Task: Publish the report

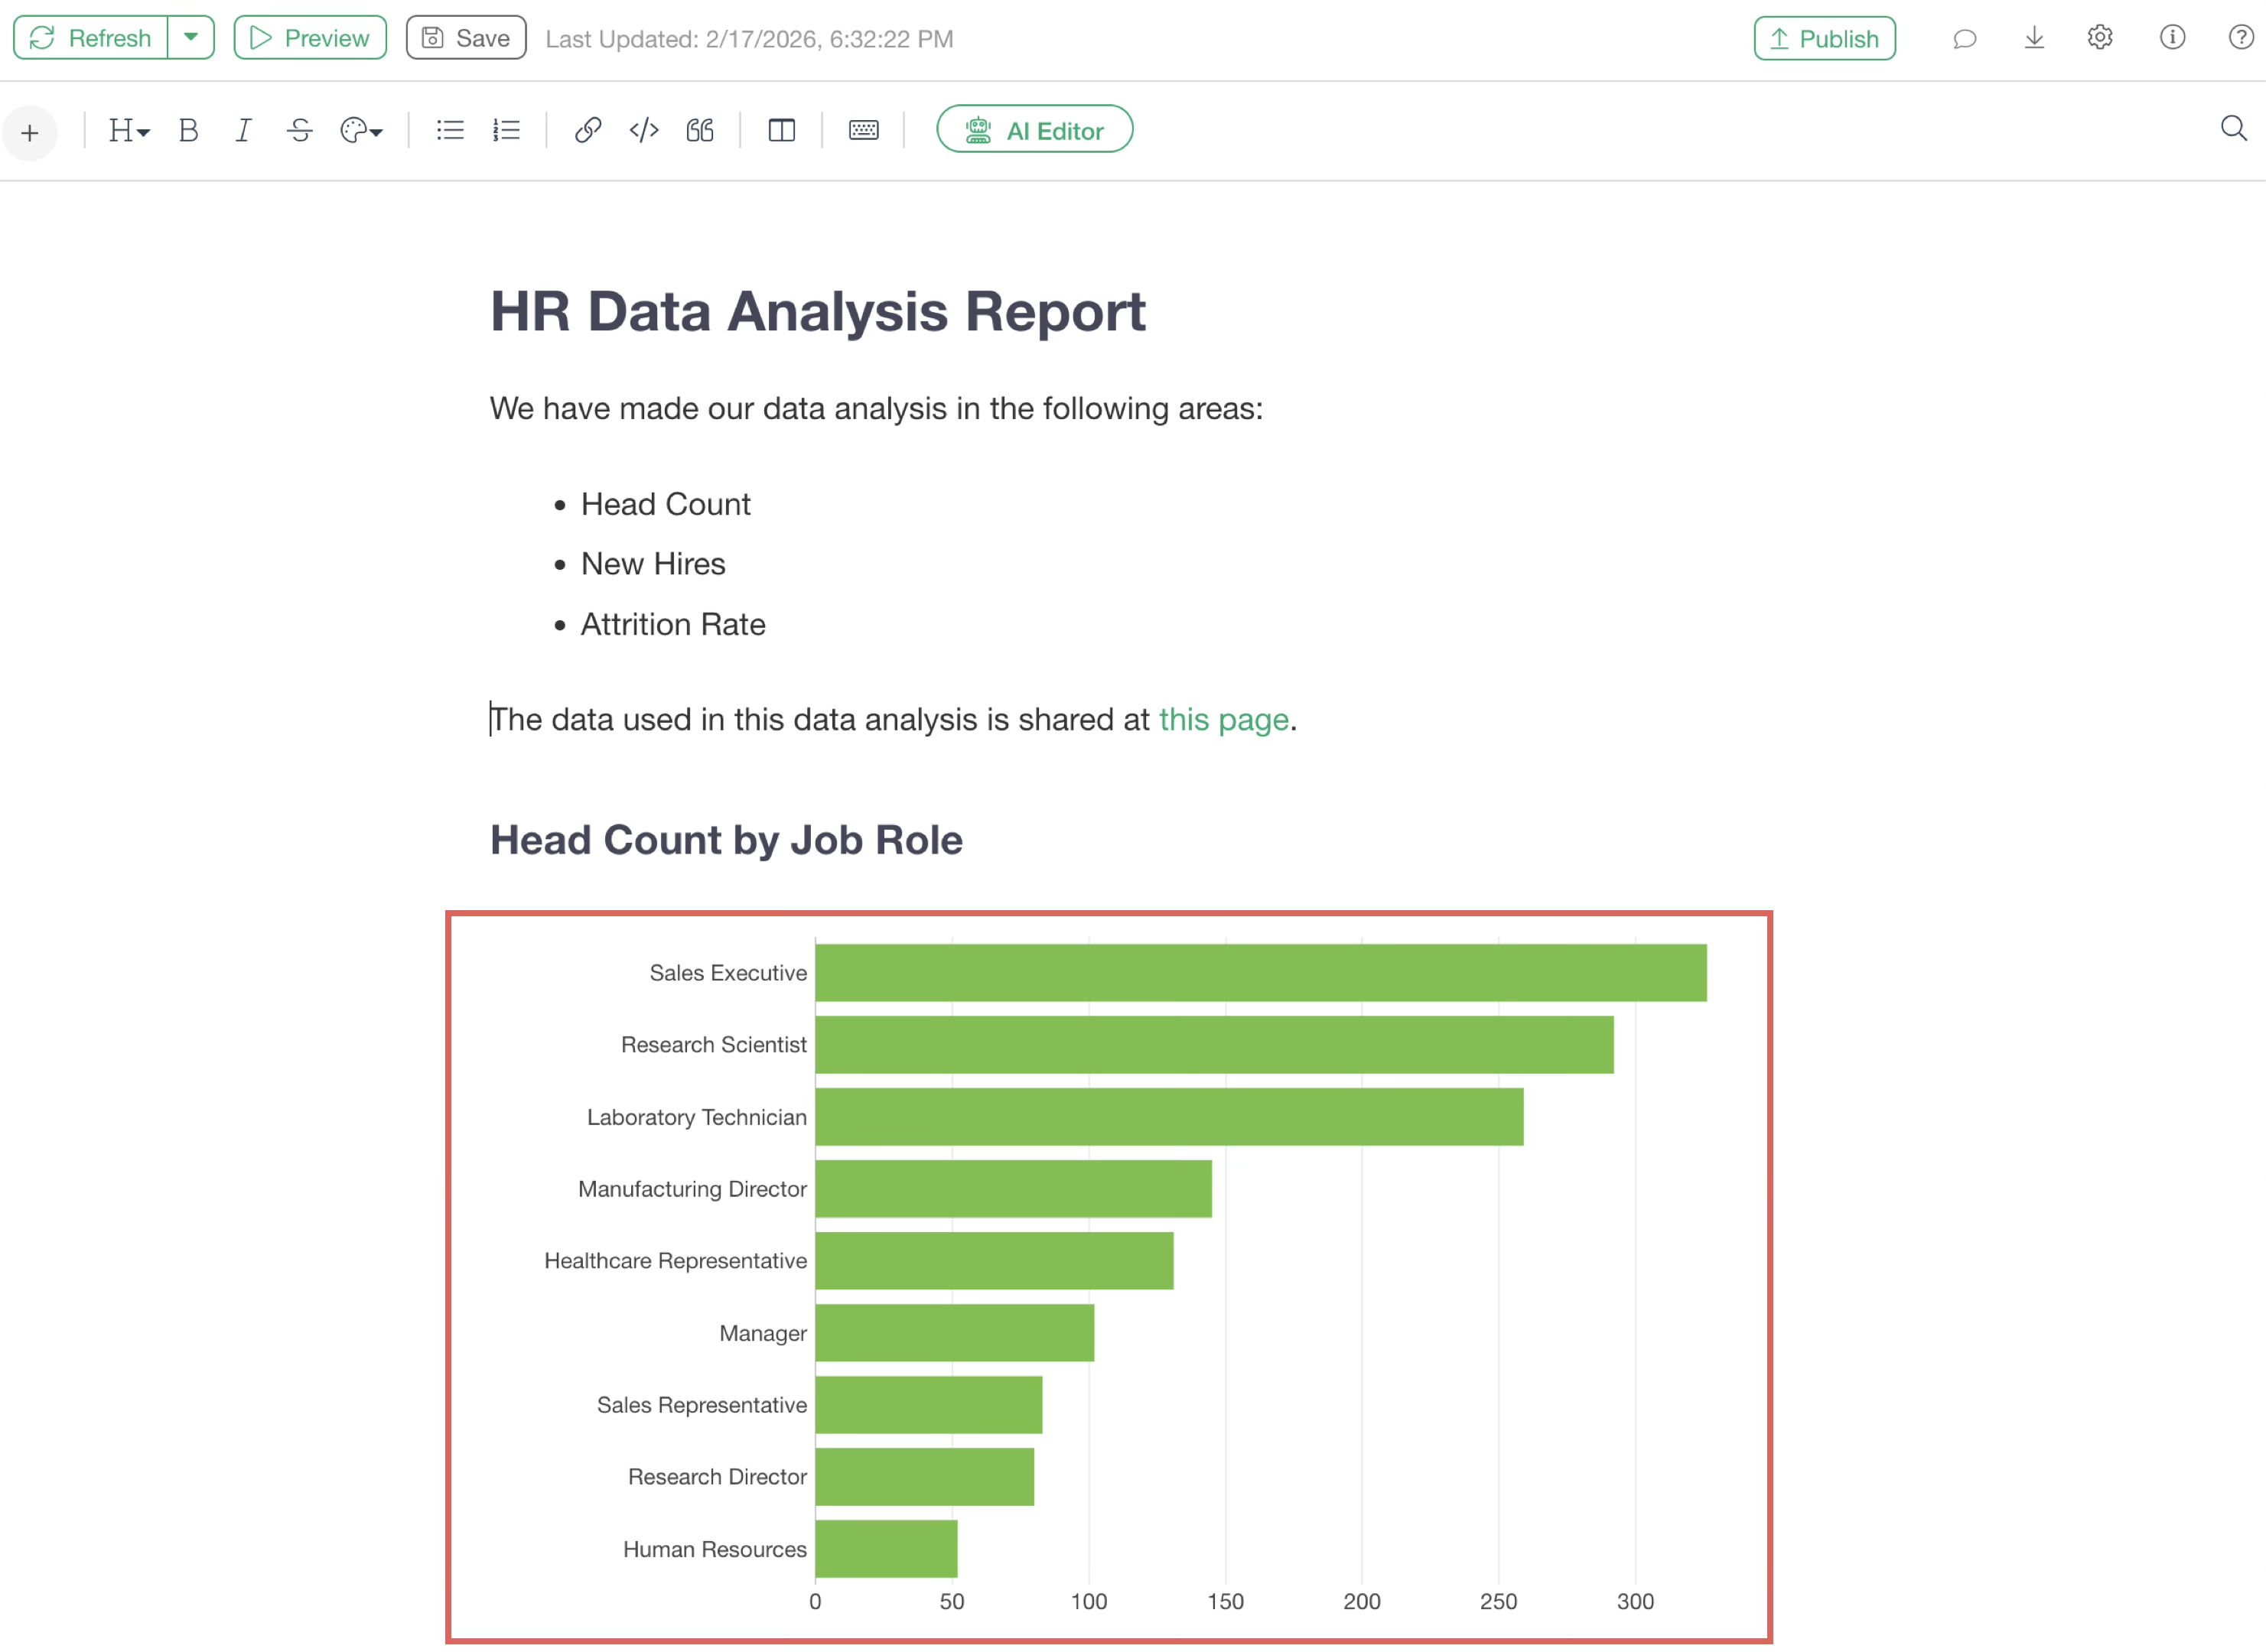Action: point(1824,39)
